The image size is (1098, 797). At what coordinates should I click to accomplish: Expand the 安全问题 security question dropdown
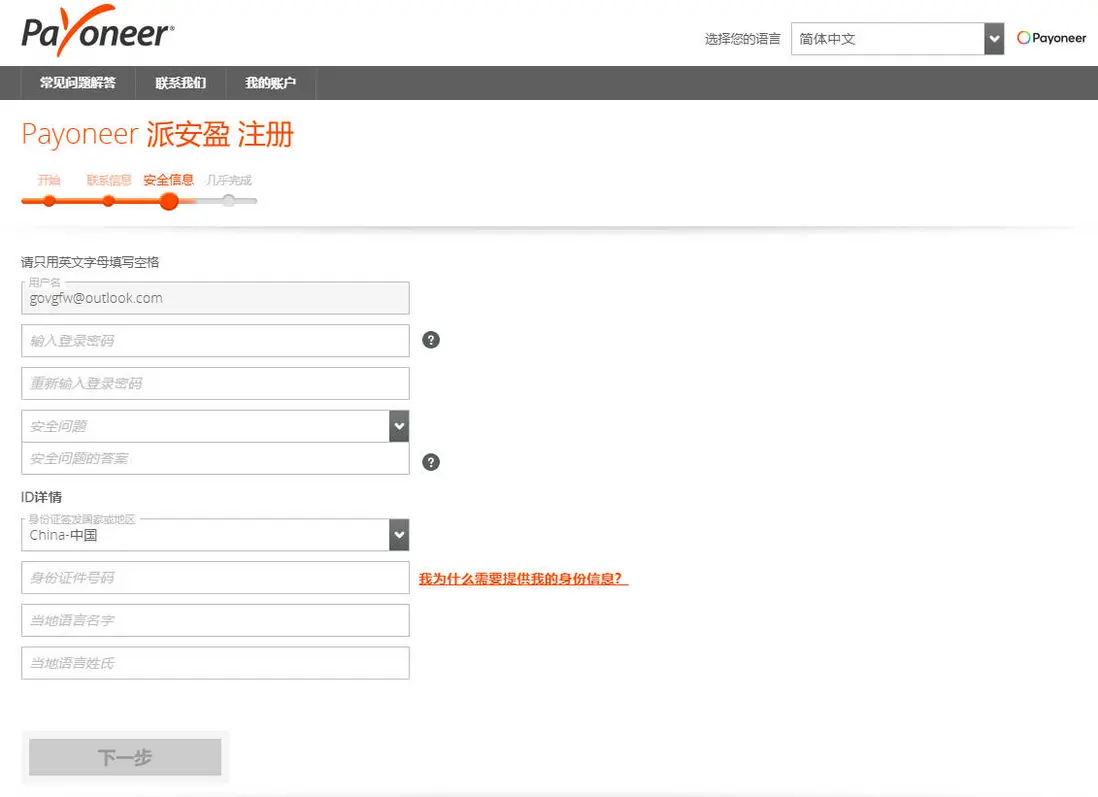215,426
